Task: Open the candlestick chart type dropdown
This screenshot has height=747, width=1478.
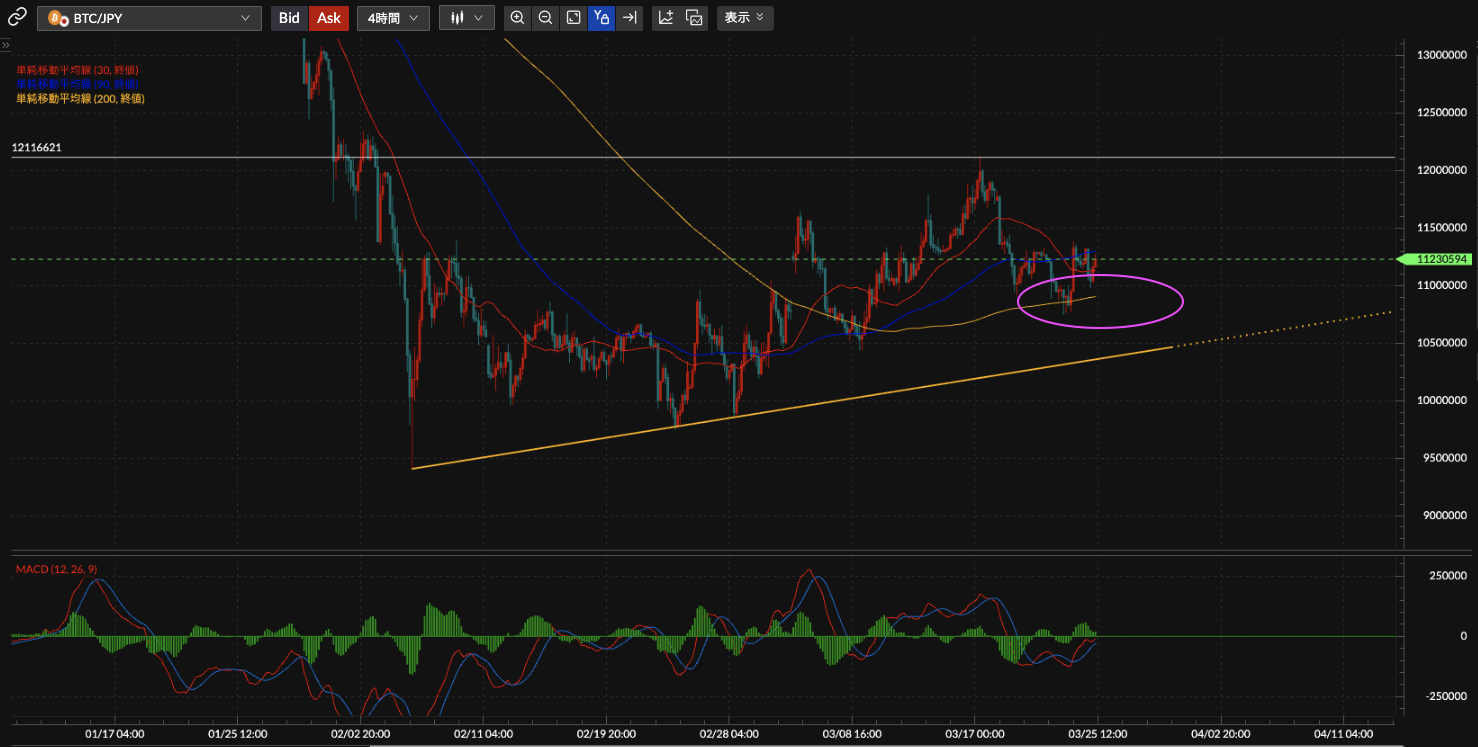Action: [466, 18]
